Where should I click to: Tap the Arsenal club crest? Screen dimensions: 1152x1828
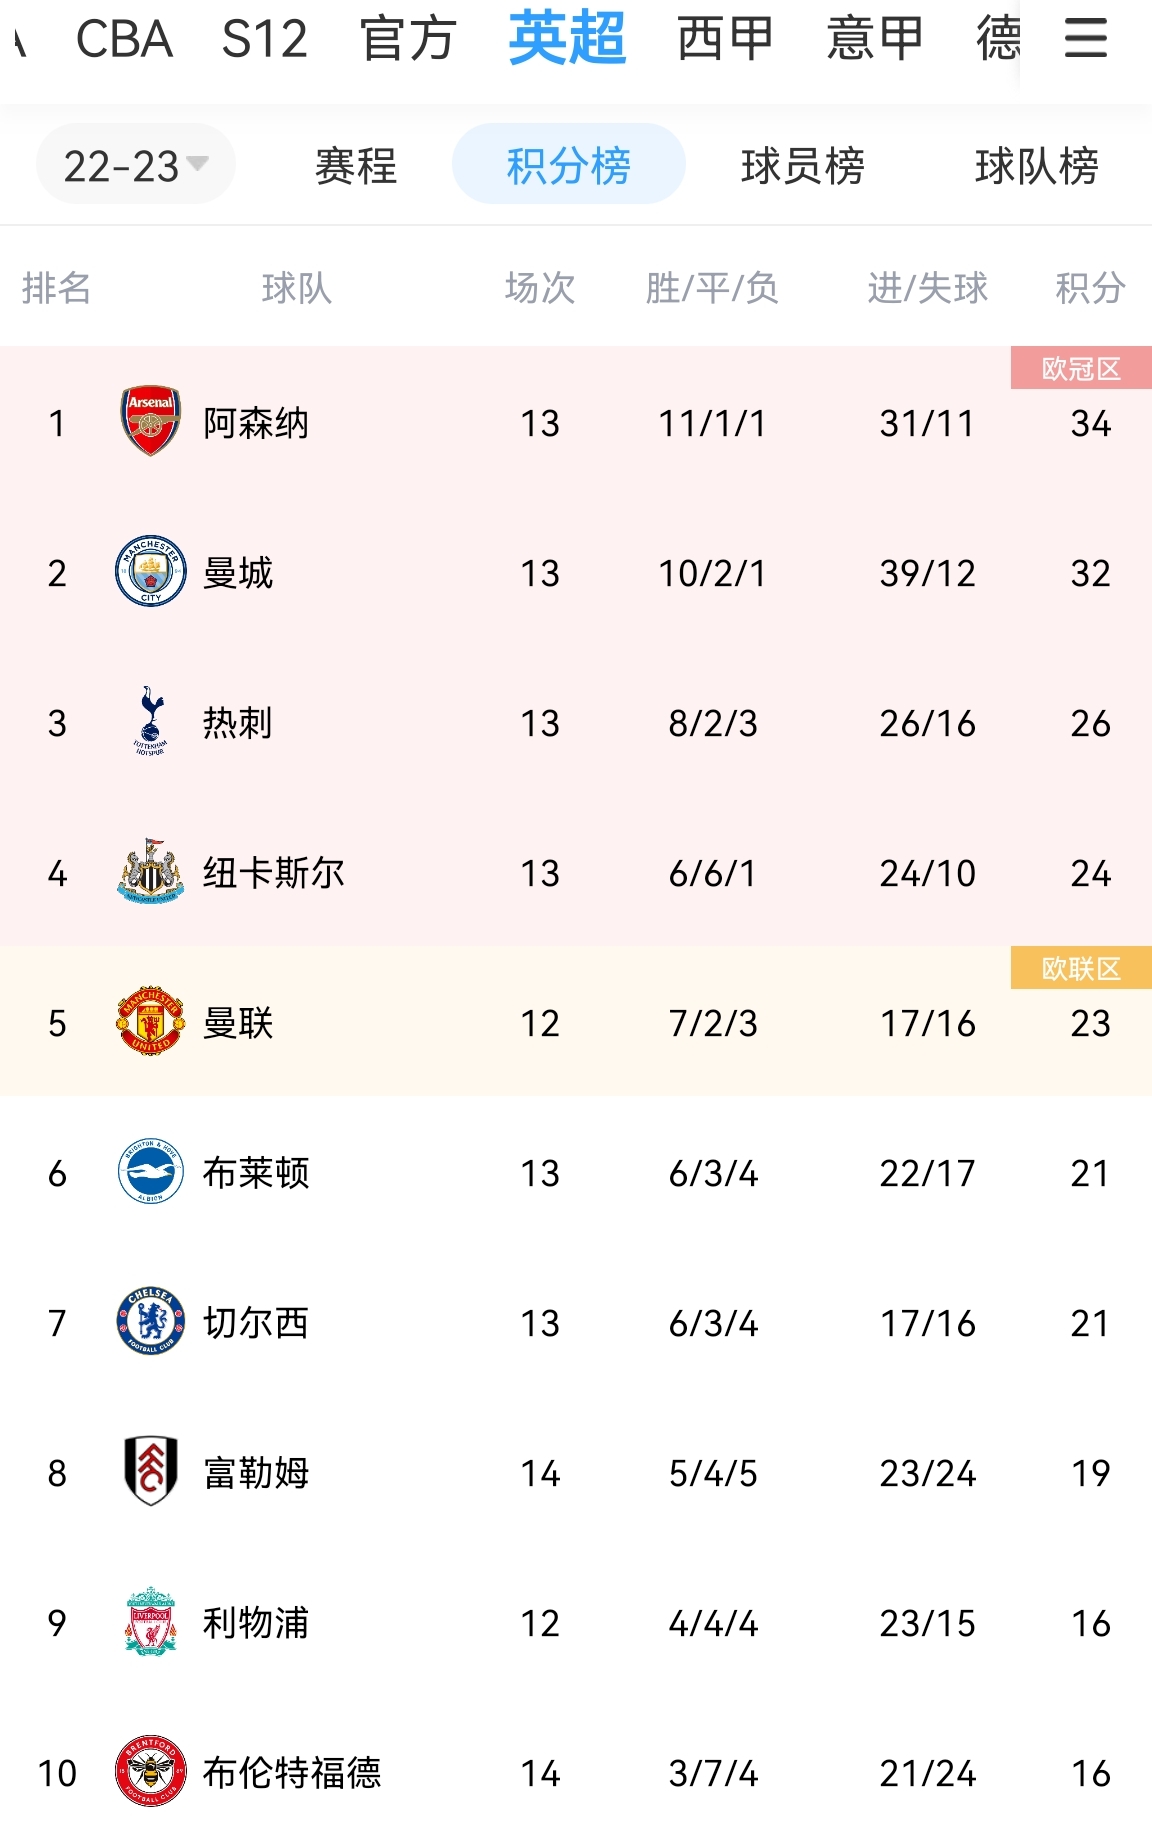tap(151, 421)
